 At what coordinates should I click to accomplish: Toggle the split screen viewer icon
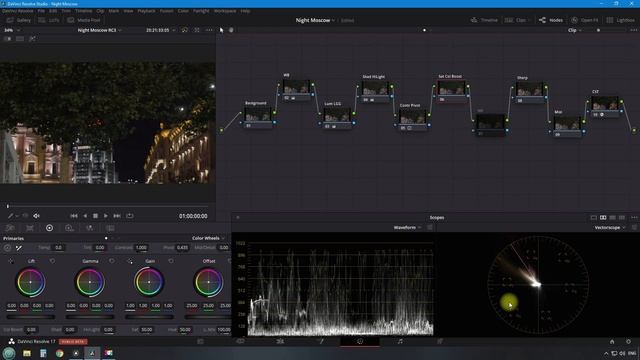click(20, 39)
